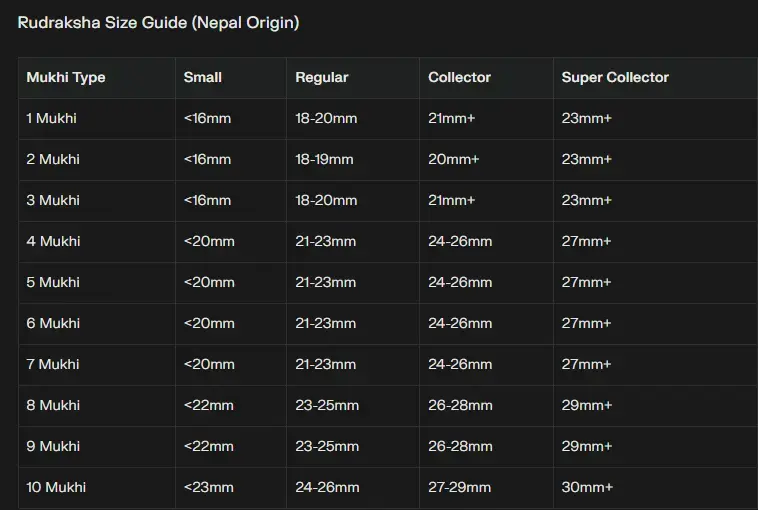Select the 5 Mukhi row label

point(53,282)
